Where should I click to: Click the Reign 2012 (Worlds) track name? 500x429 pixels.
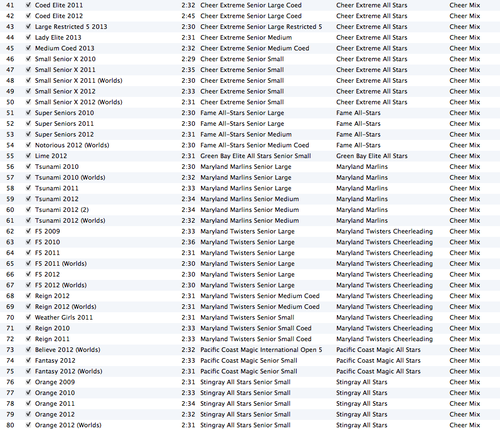pyautogui.click(x=66, y=307)
